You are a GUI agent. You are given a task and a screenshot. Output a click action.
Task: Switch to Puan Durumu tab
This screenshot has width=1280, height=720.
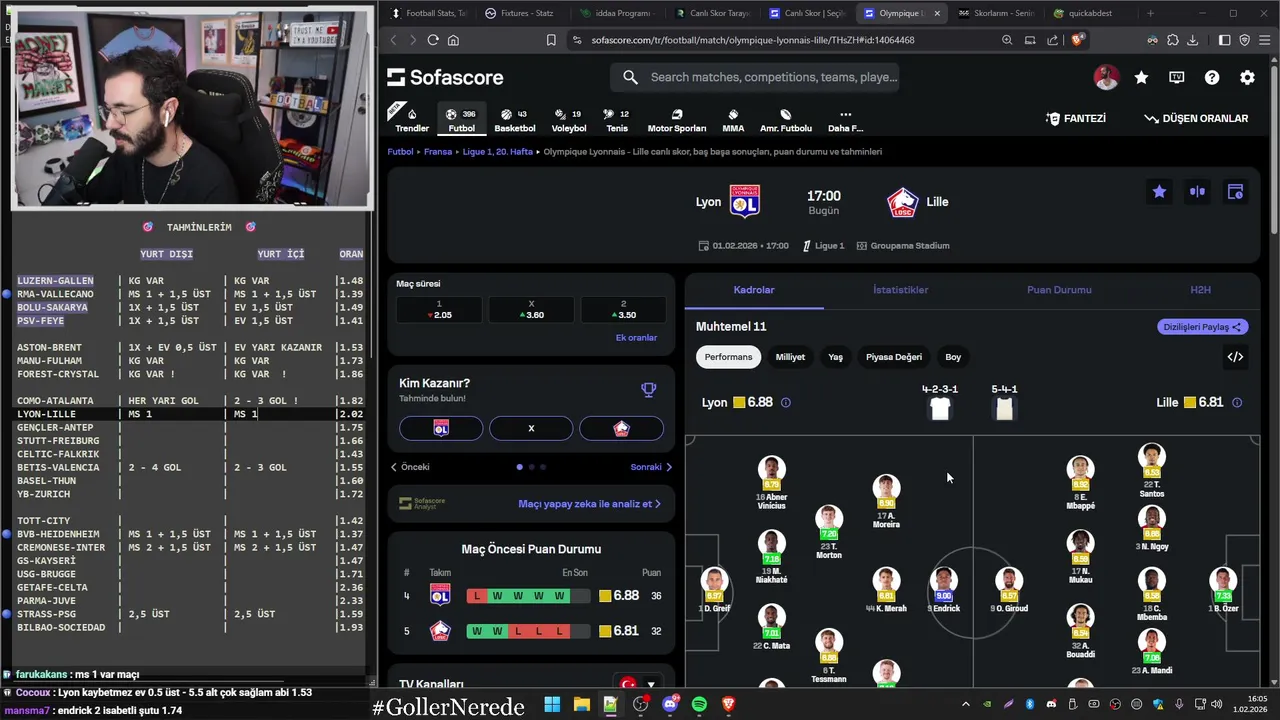click(1059, 290)
